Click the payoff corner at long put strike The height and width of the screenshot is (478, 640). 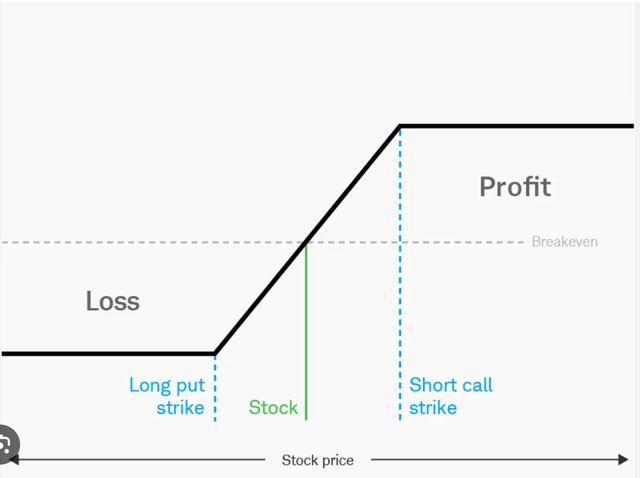pyautogui.click(x=215, y=354)
